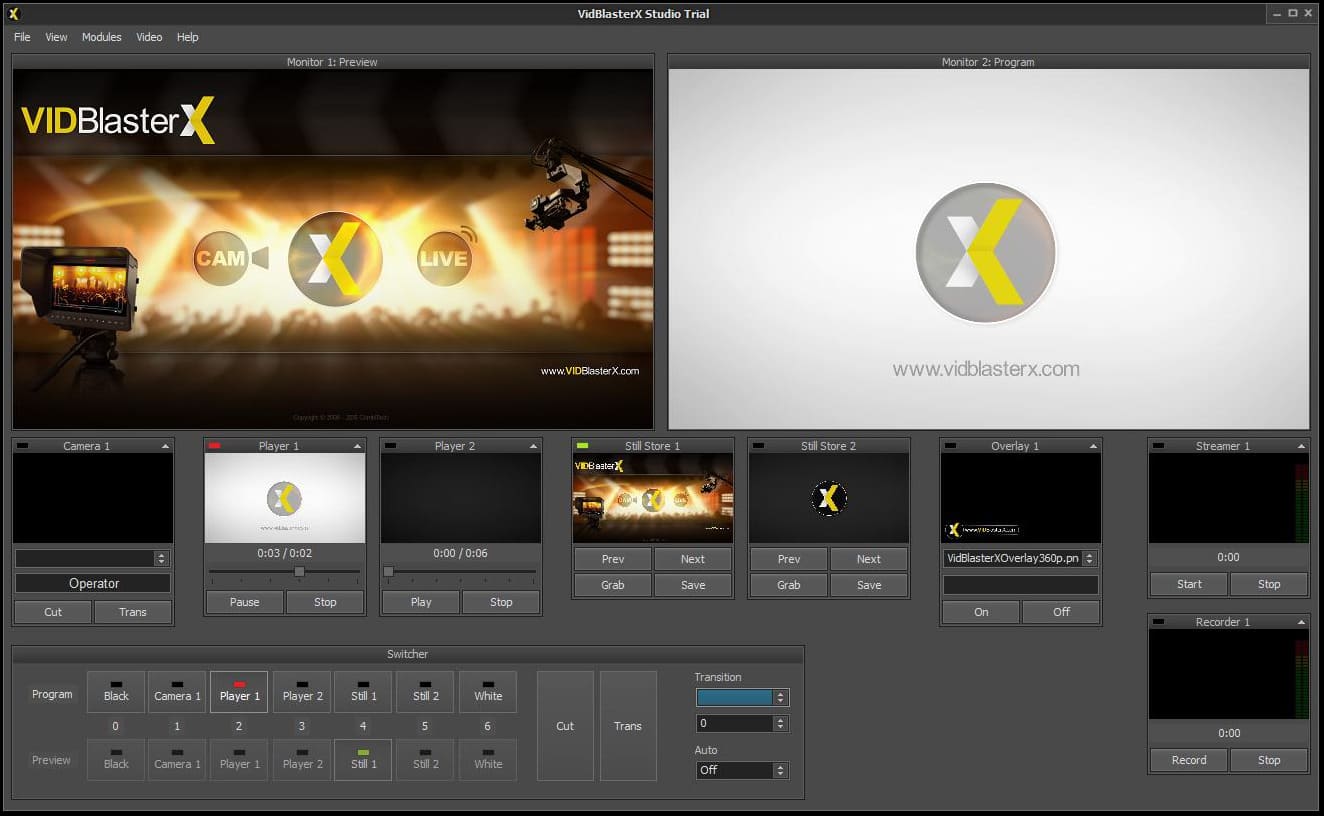Start streaming on Streamer 1
The image size is (1324, 816).
(x=1188, y=584)
